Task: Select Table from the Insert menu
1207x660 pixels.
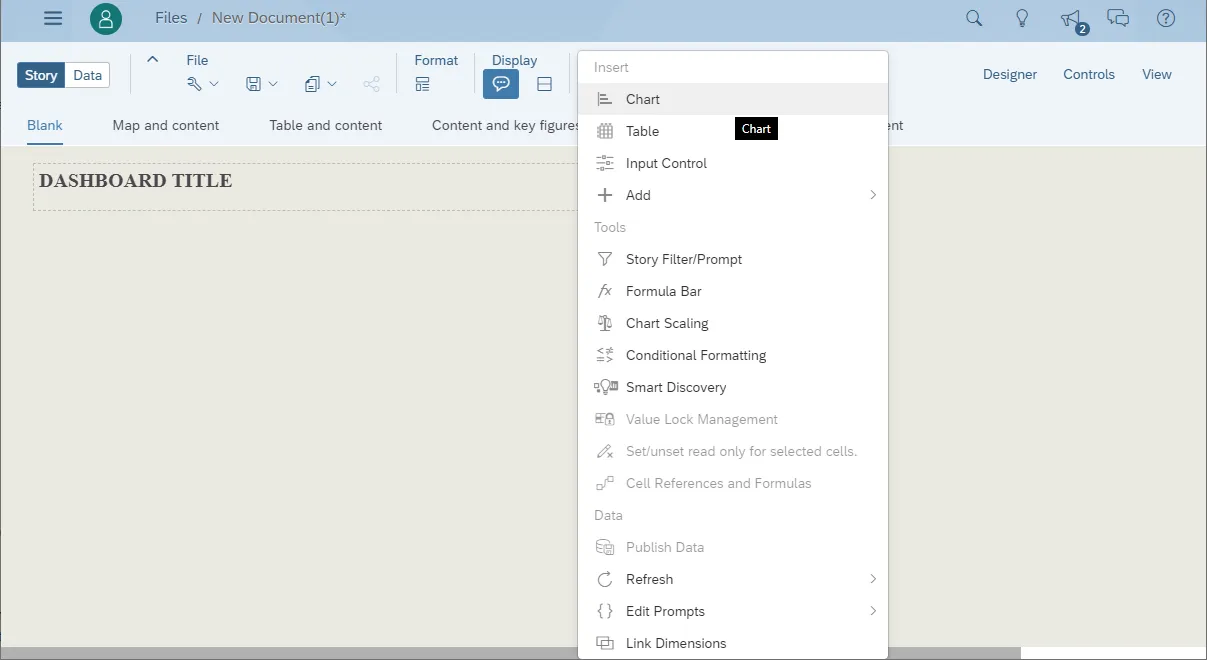Action: [641, 131]
